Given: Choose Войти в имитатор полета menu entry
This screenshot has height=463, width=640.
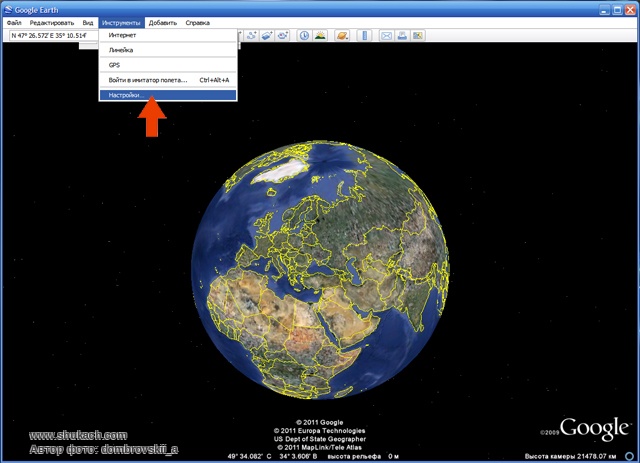Looking at the screenshot, I should tap(168, 80).
